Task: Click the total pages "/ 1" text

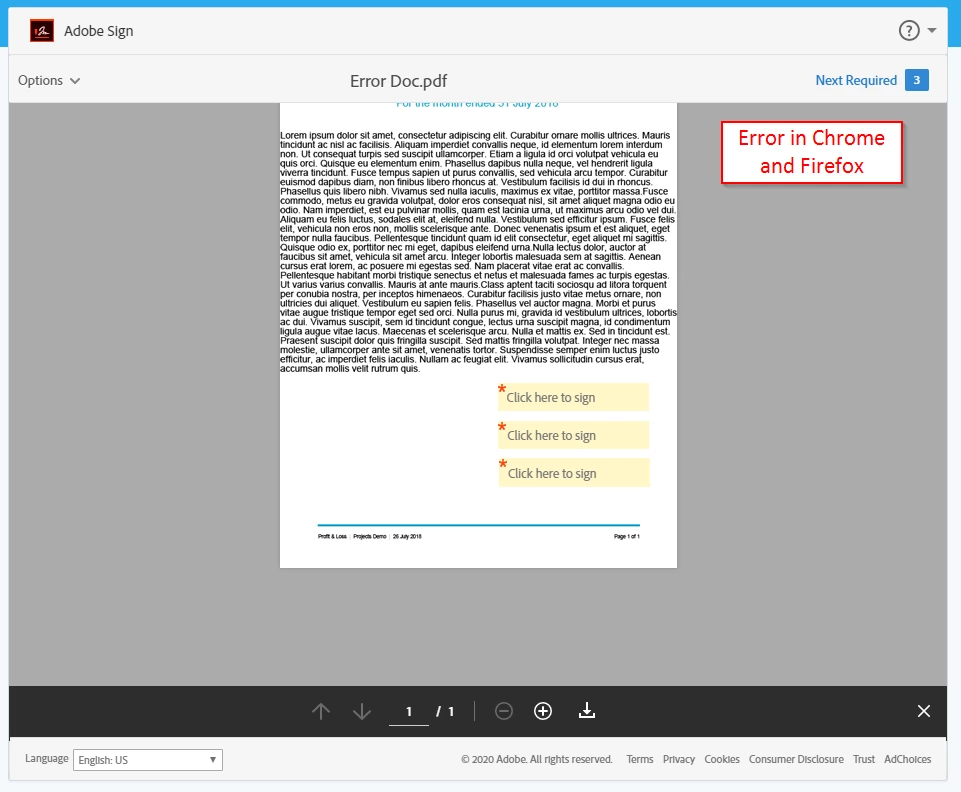Action: click(x=445, y=711)
